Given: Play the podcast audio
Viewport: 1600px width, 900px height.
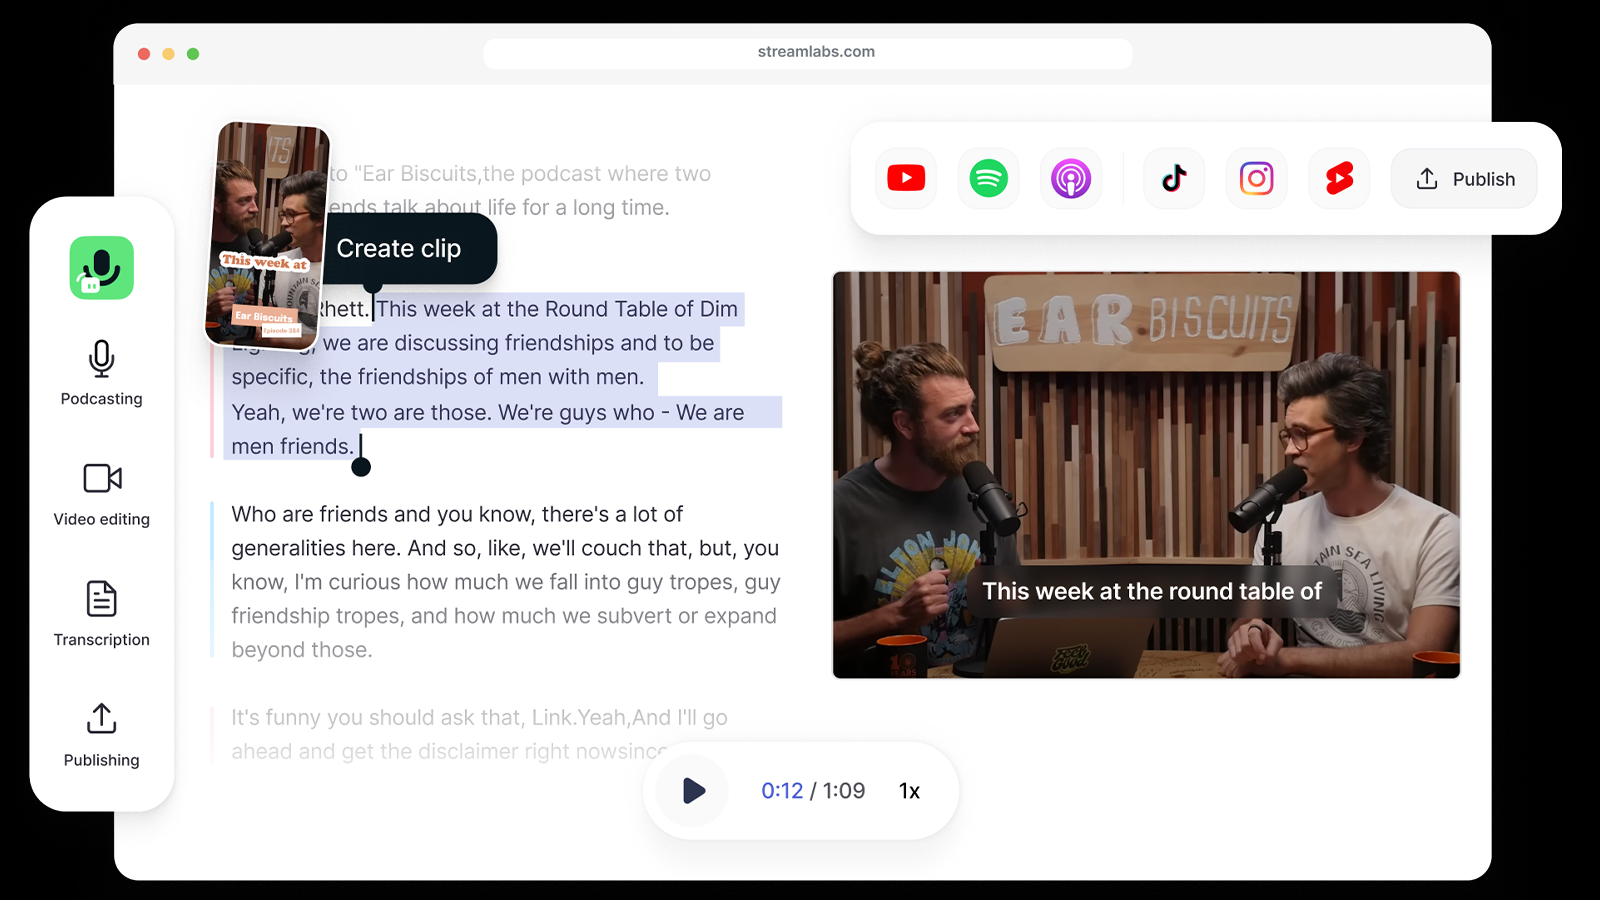Looking at the screenshot, I should pos(693,791).
